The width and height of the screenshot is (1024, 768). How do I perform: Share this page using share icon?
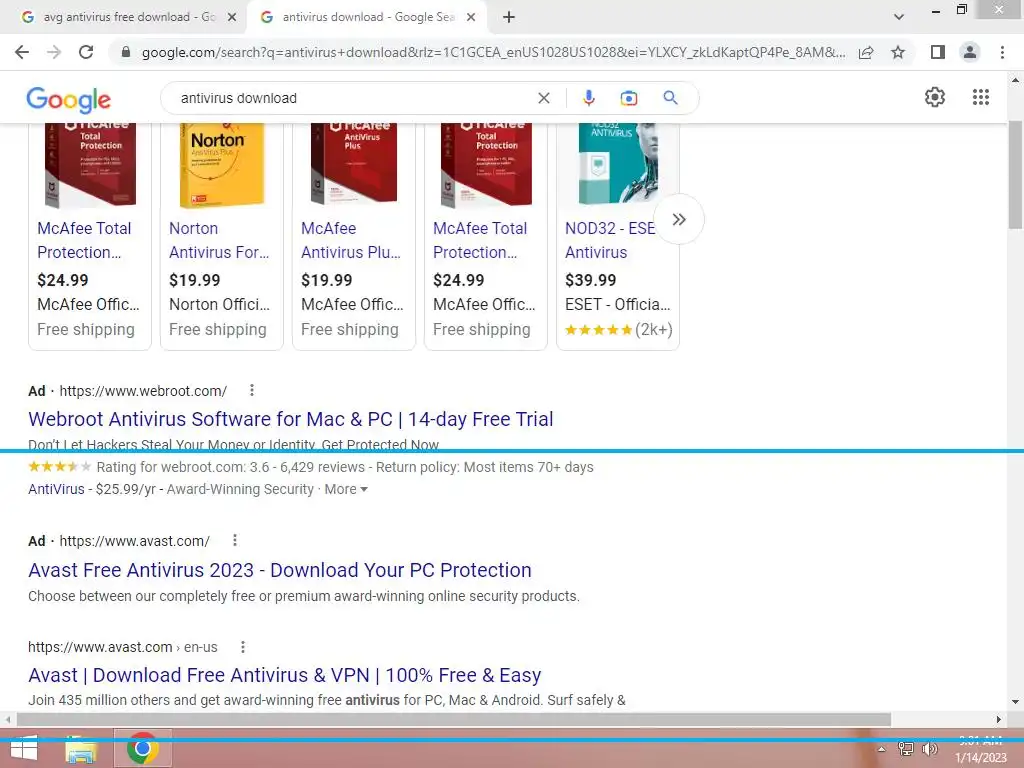tap(866, 52)
